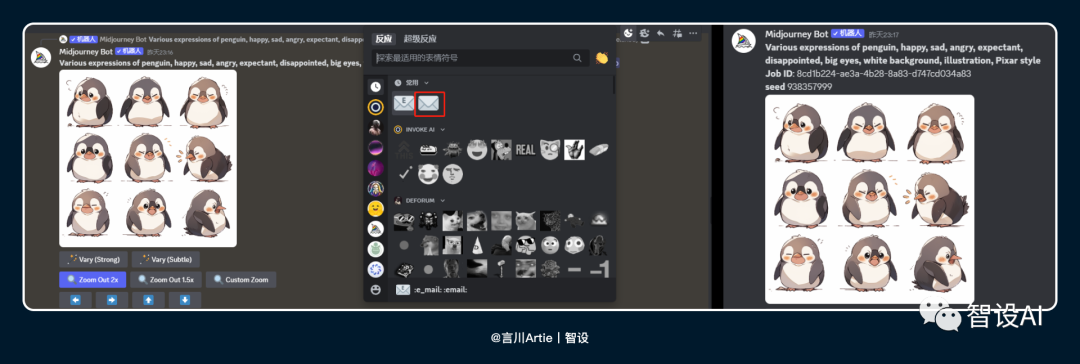Click Midjourney Bot avatar in left message

pyautogui.click(x=41, y=58)
